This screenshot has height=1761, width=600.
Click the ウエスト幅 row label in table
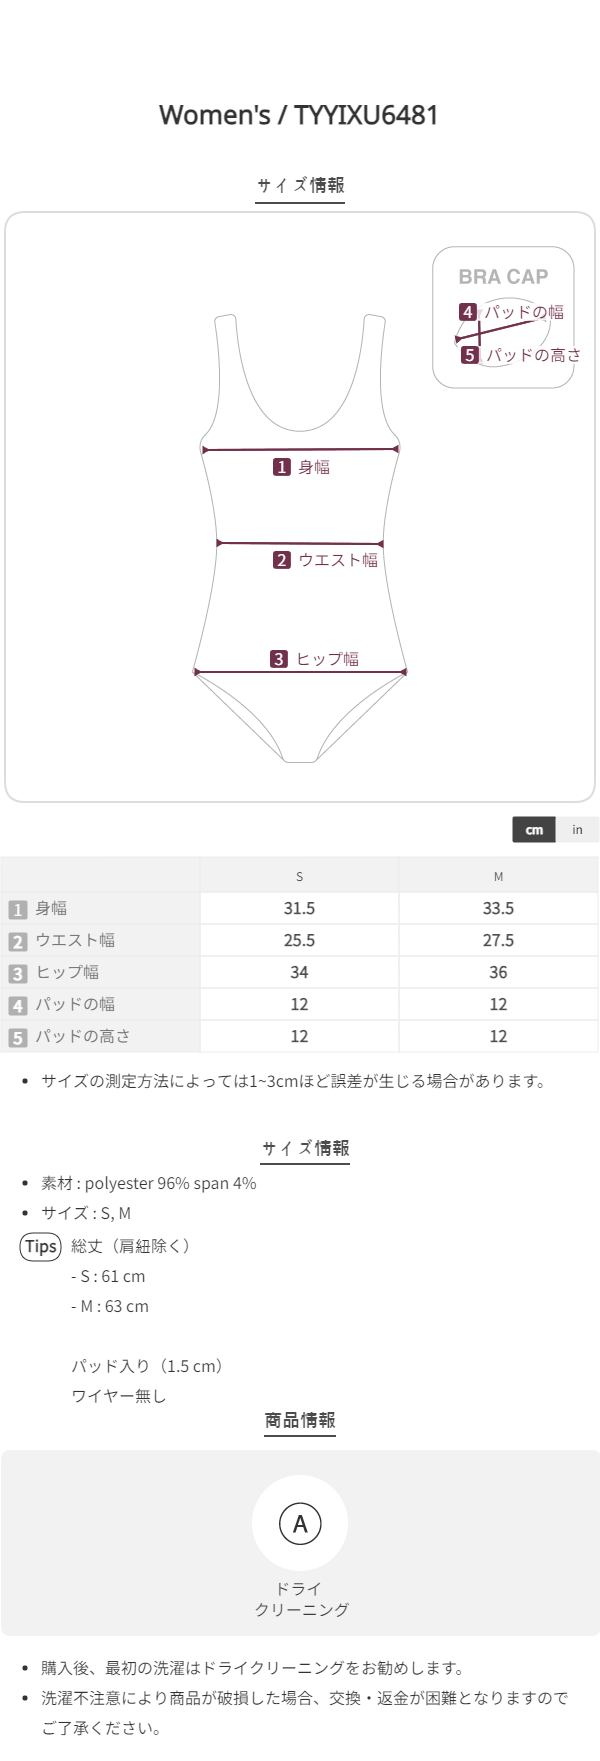(75, 940)
